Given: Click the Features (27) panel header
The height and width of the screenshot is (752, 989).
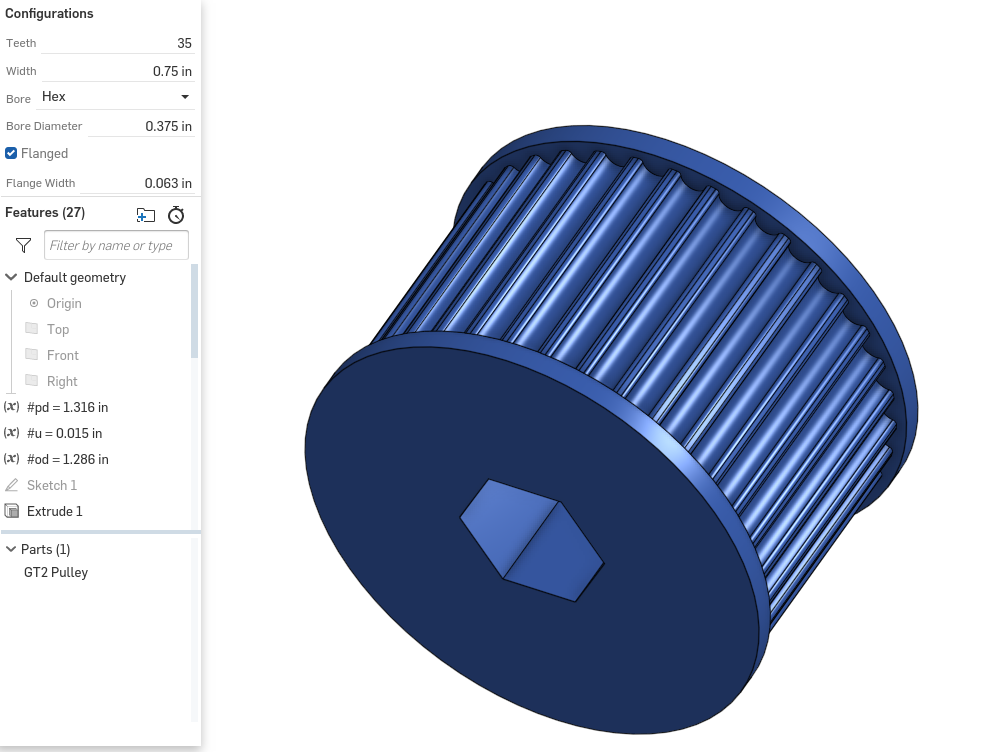Looking at the screenshot, I should [x=44, y=212].
